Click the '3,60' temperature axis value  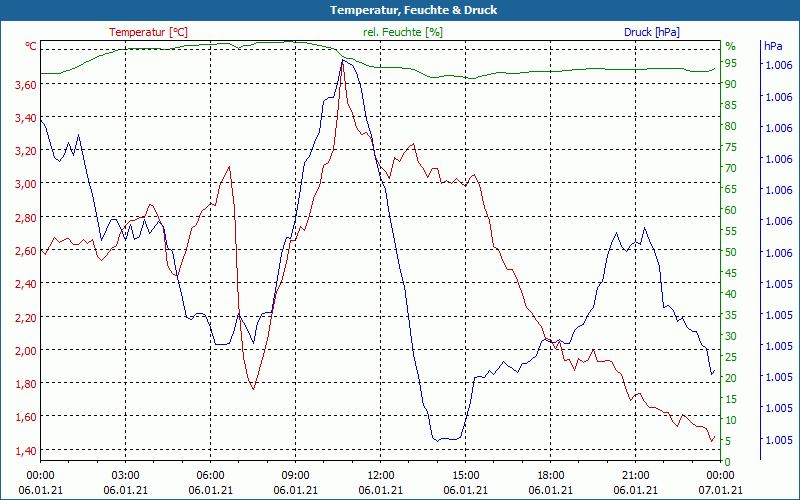[26, 85]
